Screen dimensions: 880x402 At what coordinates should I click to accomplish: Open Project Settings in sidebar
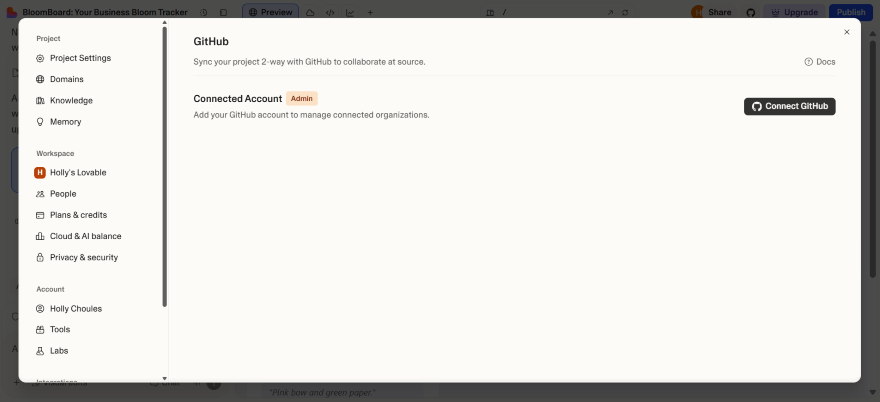[80, 58]
